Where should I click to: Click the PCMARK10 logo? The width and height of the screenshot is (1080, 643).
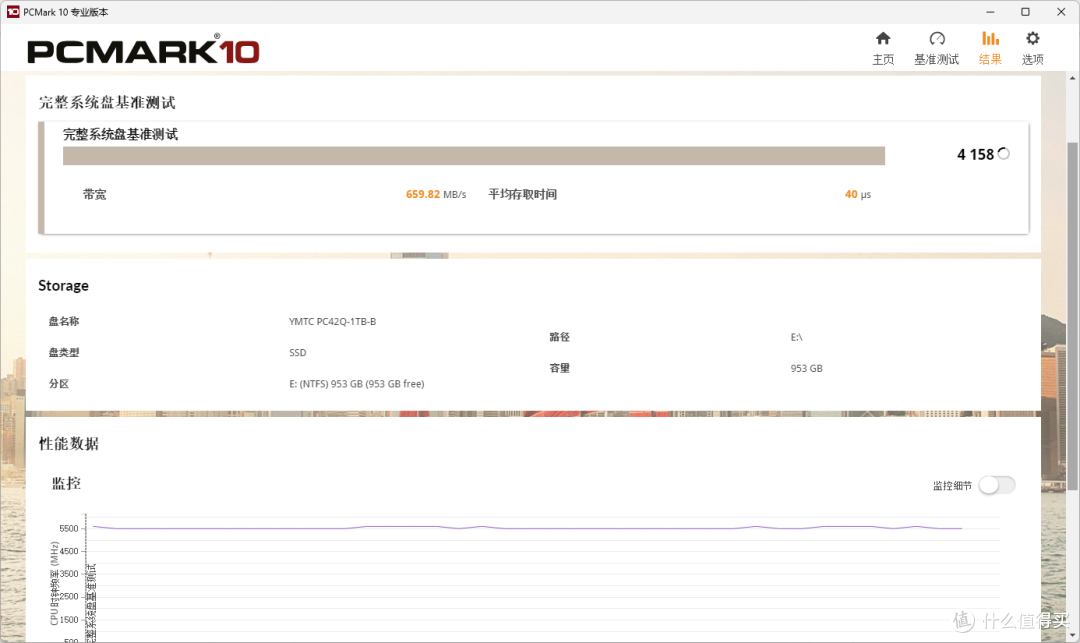tap(143, 50)
